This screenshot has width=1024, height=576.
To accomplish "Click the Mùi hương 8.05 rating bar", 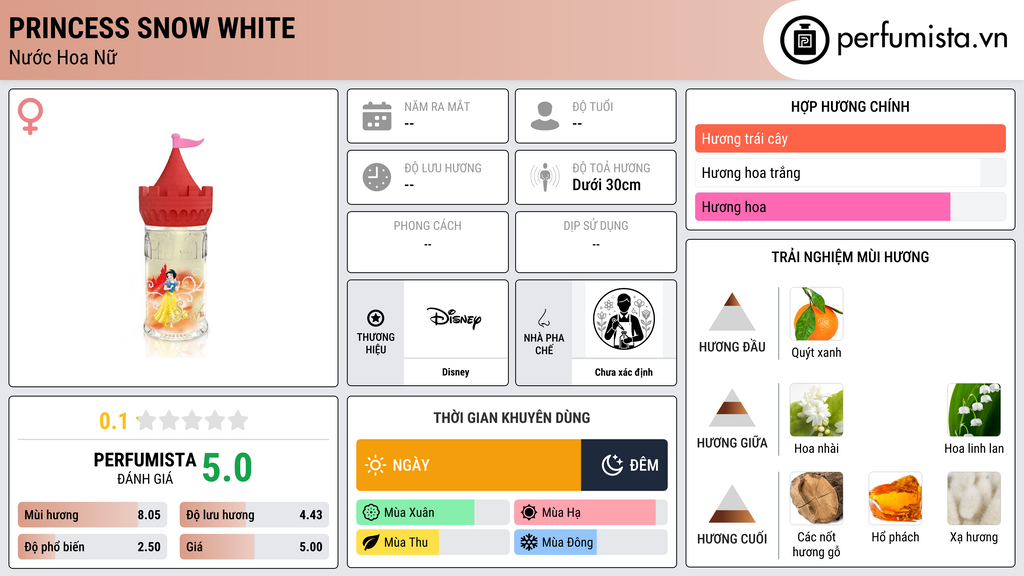I will (93, 515).
